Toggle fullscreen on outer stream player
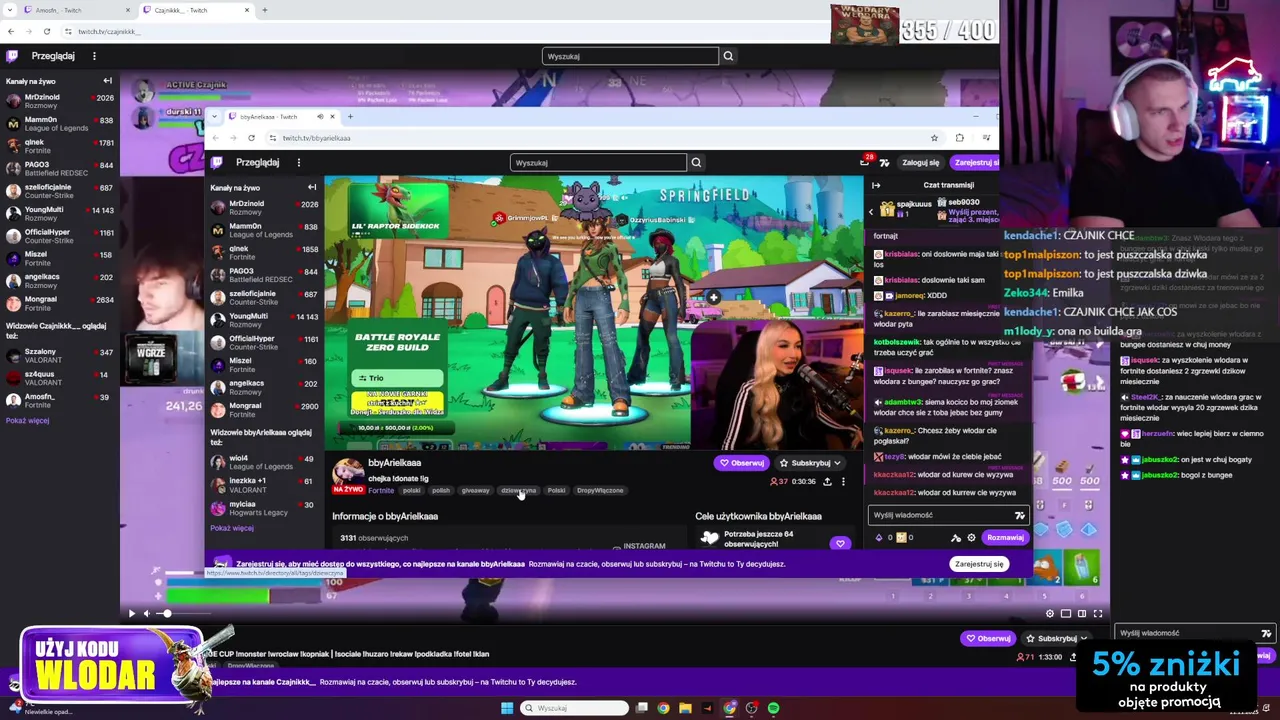Screen dimensions: 1280x720 pos(1097,613)
